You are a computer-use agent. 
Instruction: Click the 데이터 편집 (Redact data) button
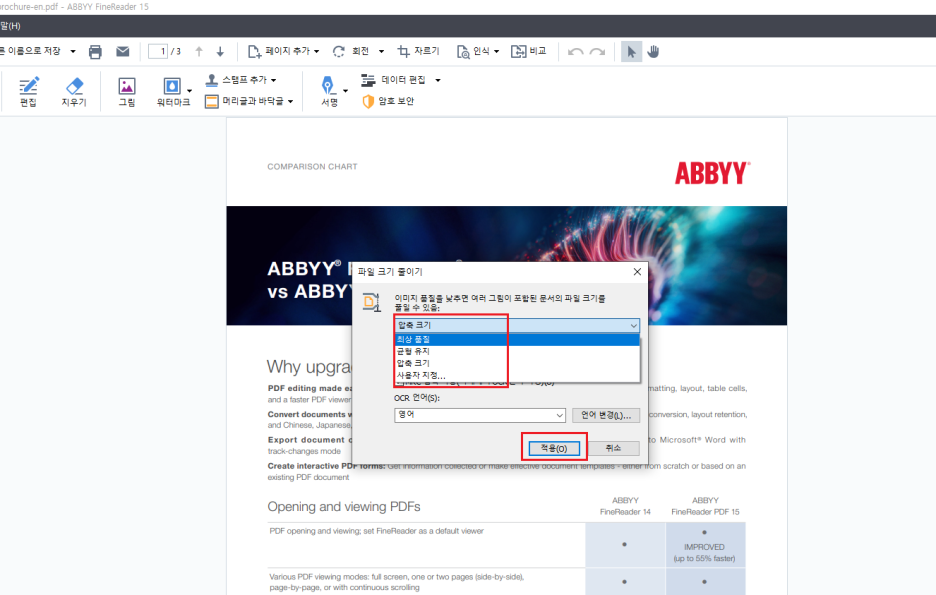(394, 80)
